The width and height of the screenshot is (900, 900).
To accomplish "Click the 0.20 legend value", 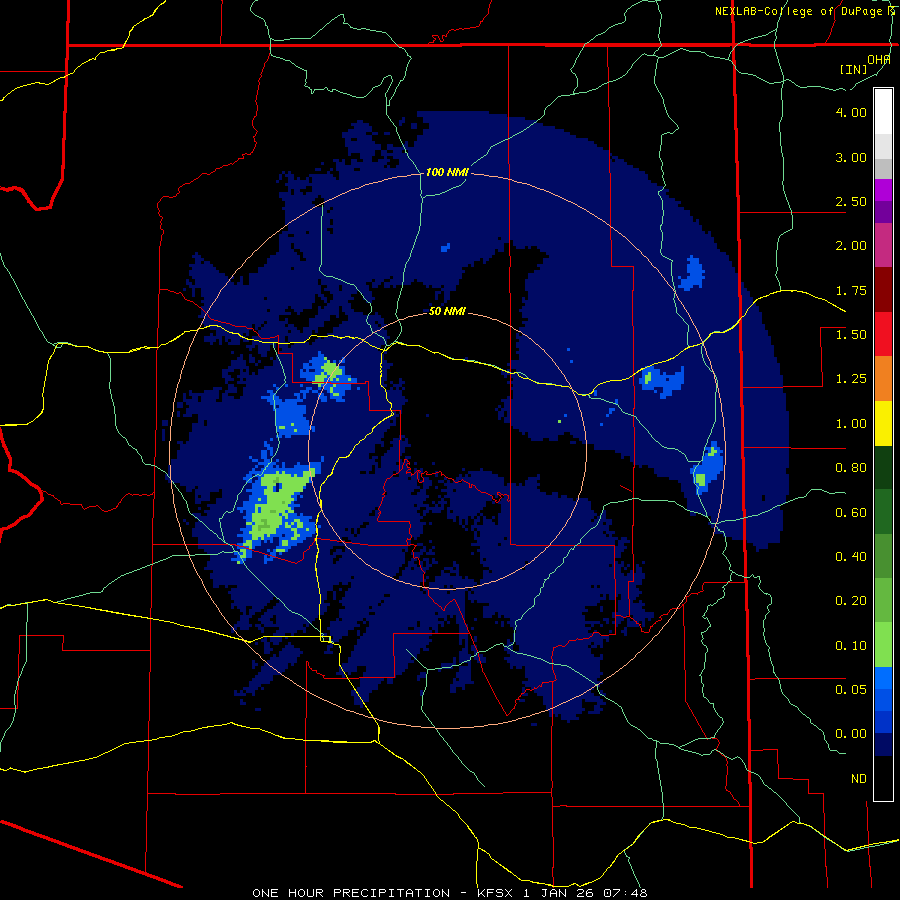I will click(x=851, y=601).
